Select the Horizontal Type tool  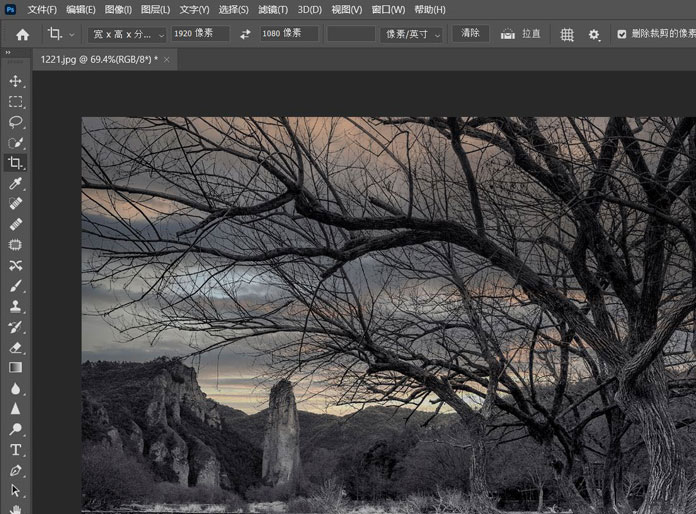[15, 449]
